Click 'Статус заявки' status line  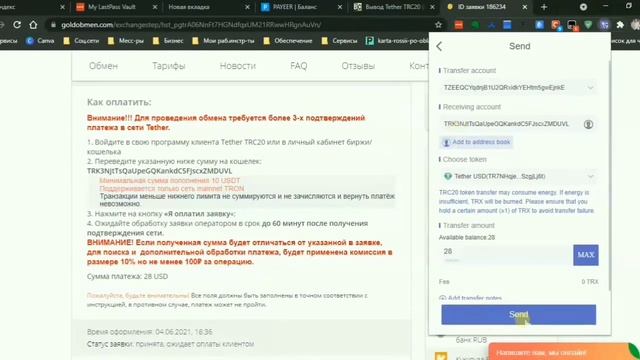[x=170, y=344]
